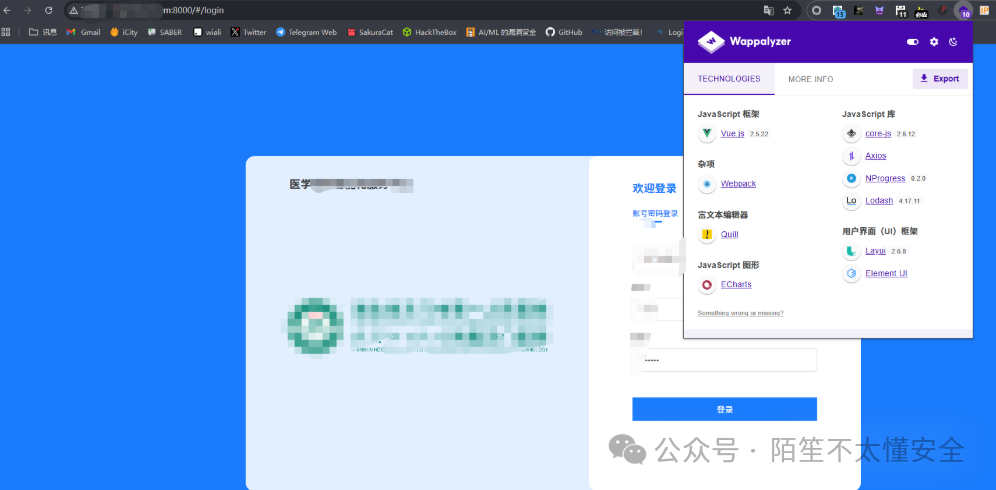996x490 pixels.
Task: Select the account password login tab
Action: point(655,214)
